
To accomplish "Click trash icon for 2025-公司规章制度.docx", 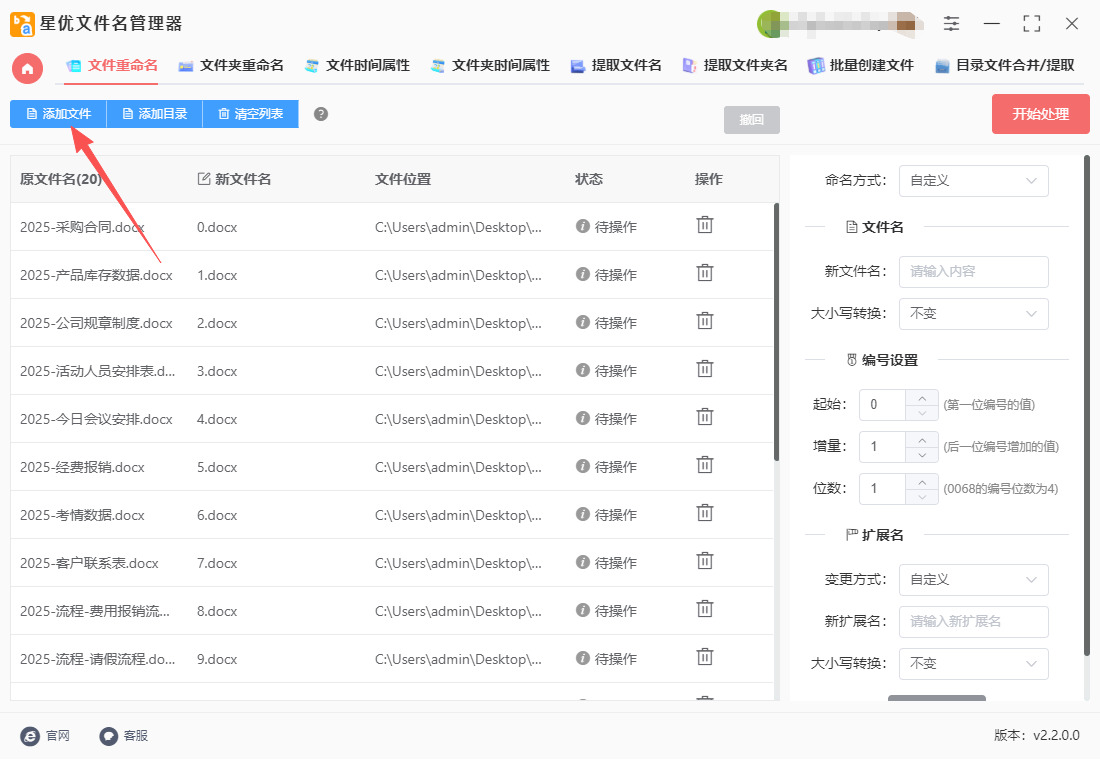I will pyautogui.click(x=705, y=321).
